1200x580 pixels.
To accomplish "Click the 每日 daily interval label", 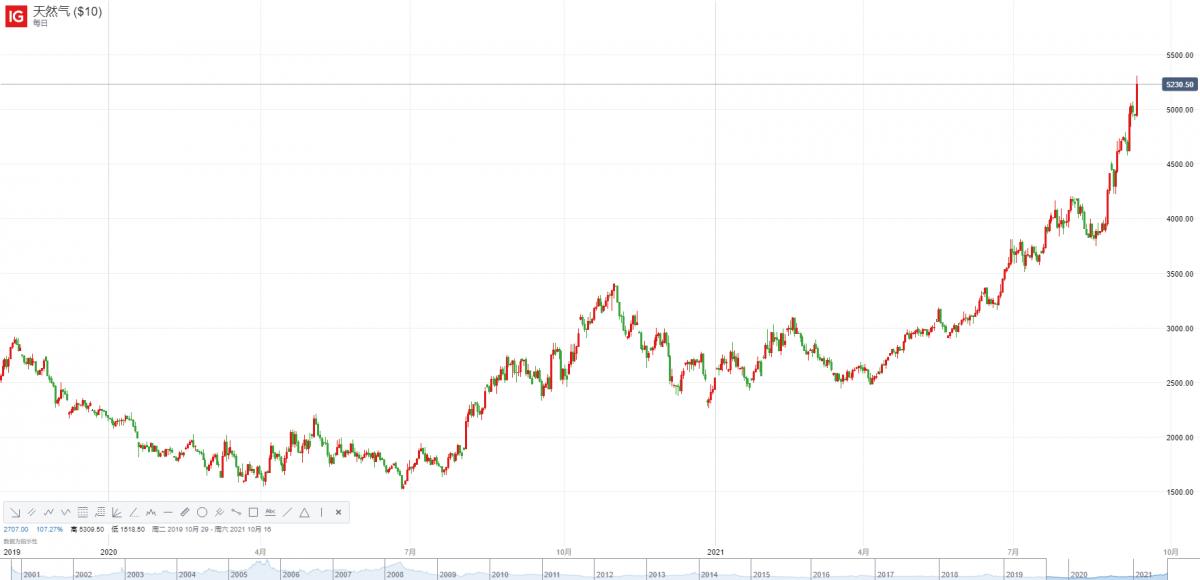I will [x=41, y=23].
